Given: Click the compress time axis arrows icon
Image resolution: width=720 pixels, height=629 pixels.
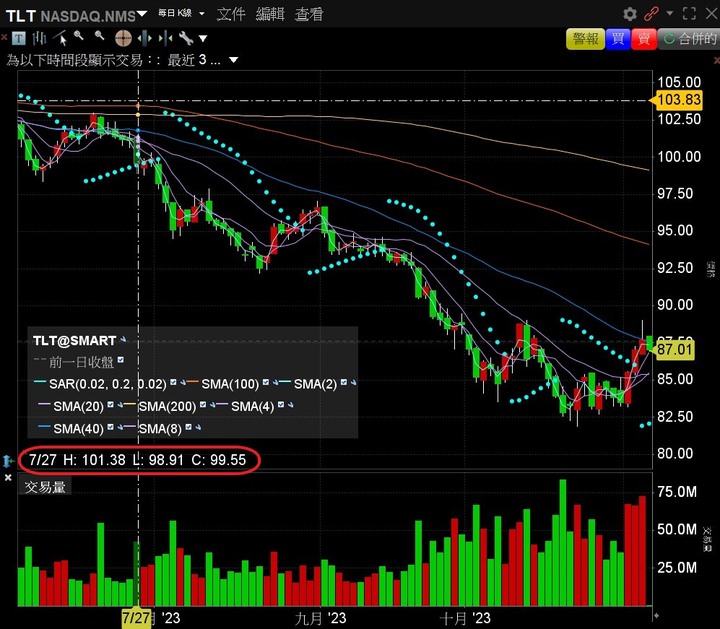Looking at the screenshot, I should (165, 39).
